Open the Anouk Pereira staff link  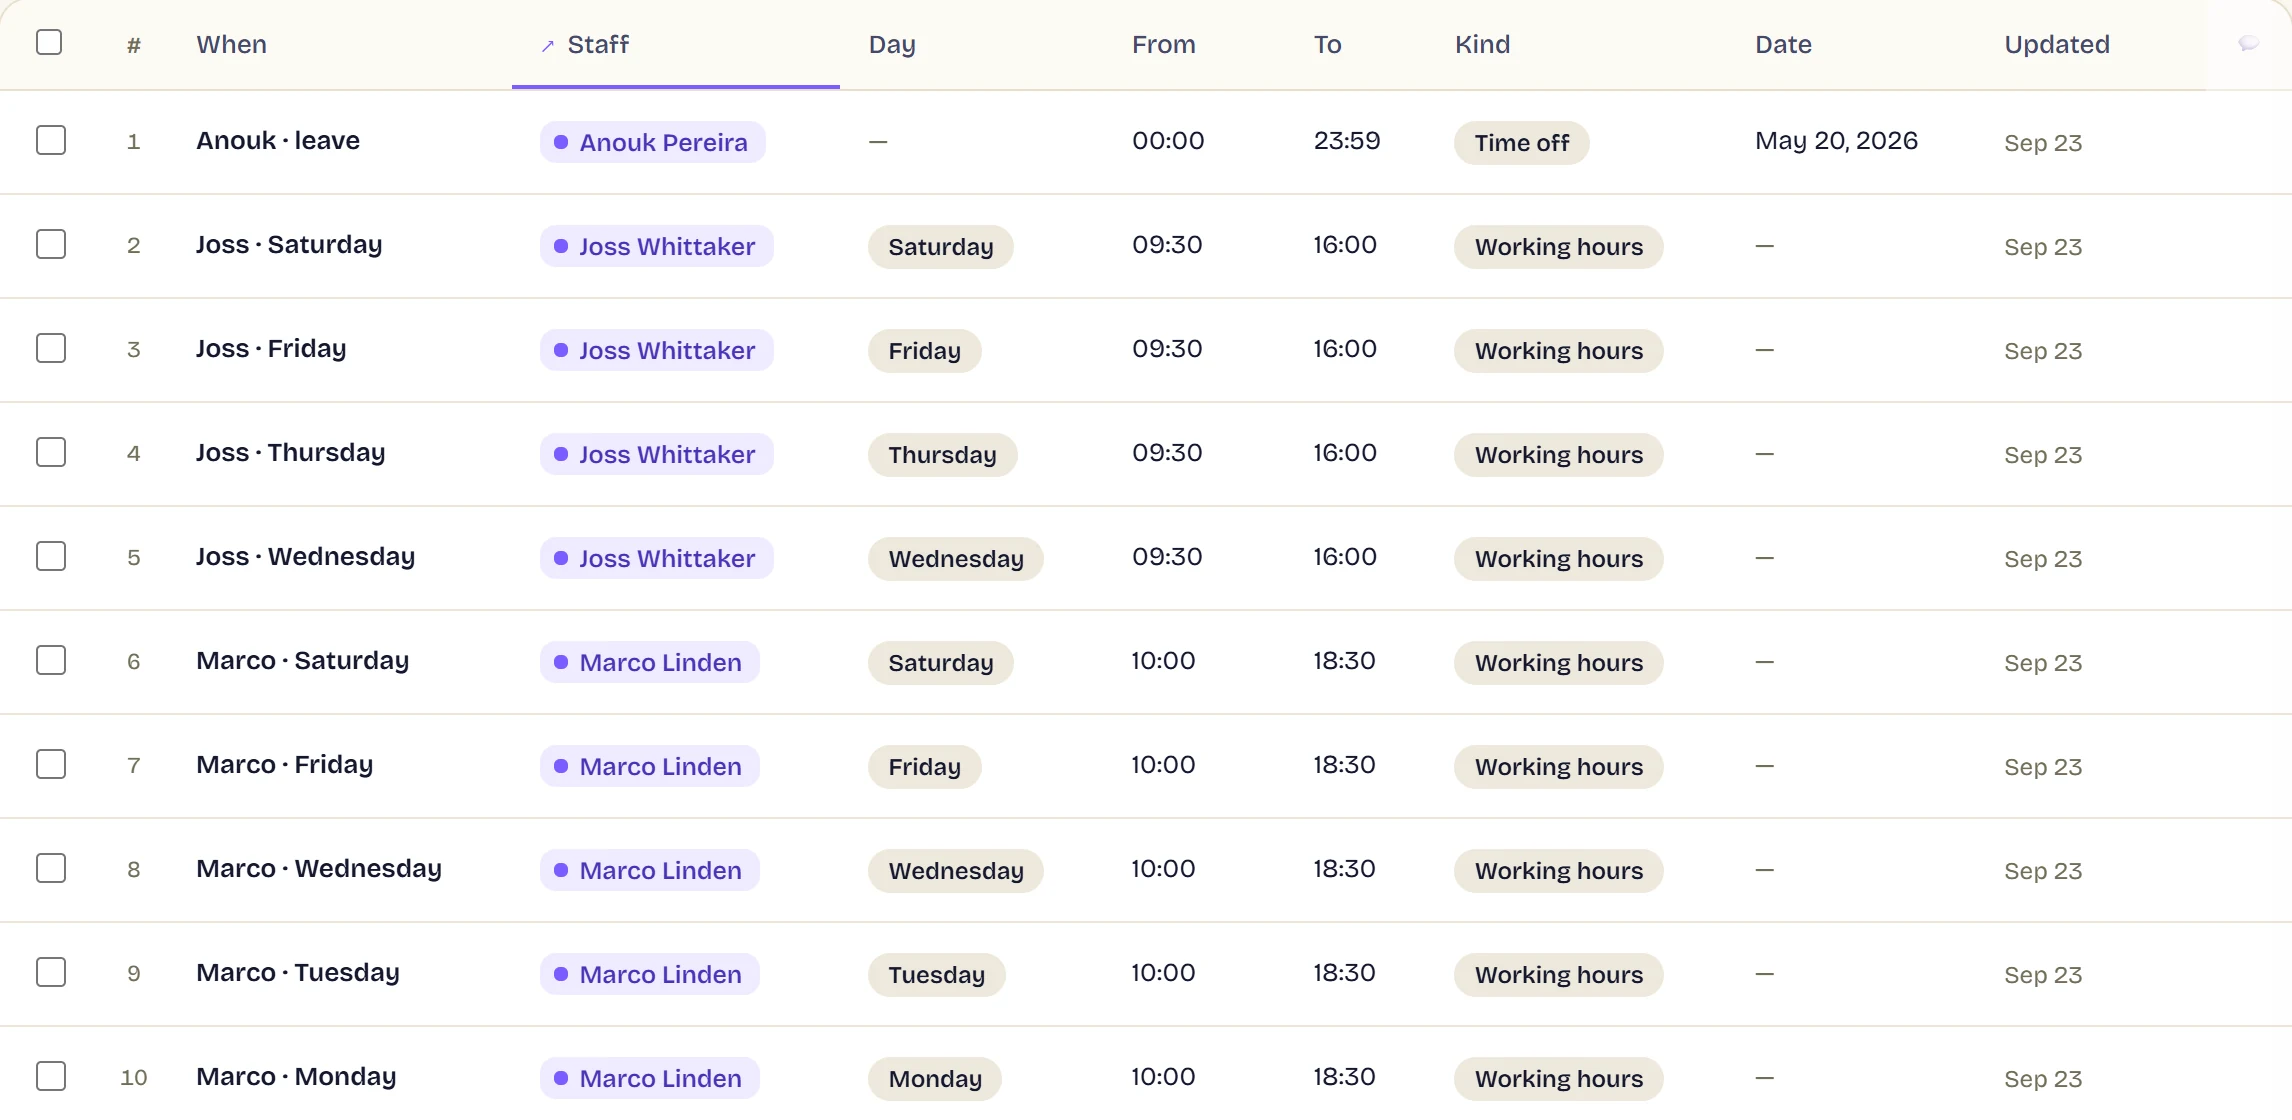click(x=653, y=142)
